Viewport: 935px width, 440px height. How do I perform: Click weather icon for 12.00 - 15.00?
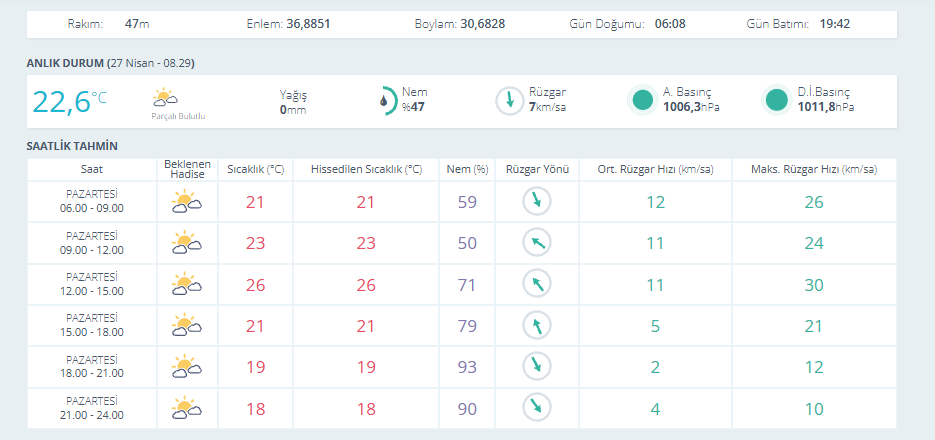click(x=187, y=284)
